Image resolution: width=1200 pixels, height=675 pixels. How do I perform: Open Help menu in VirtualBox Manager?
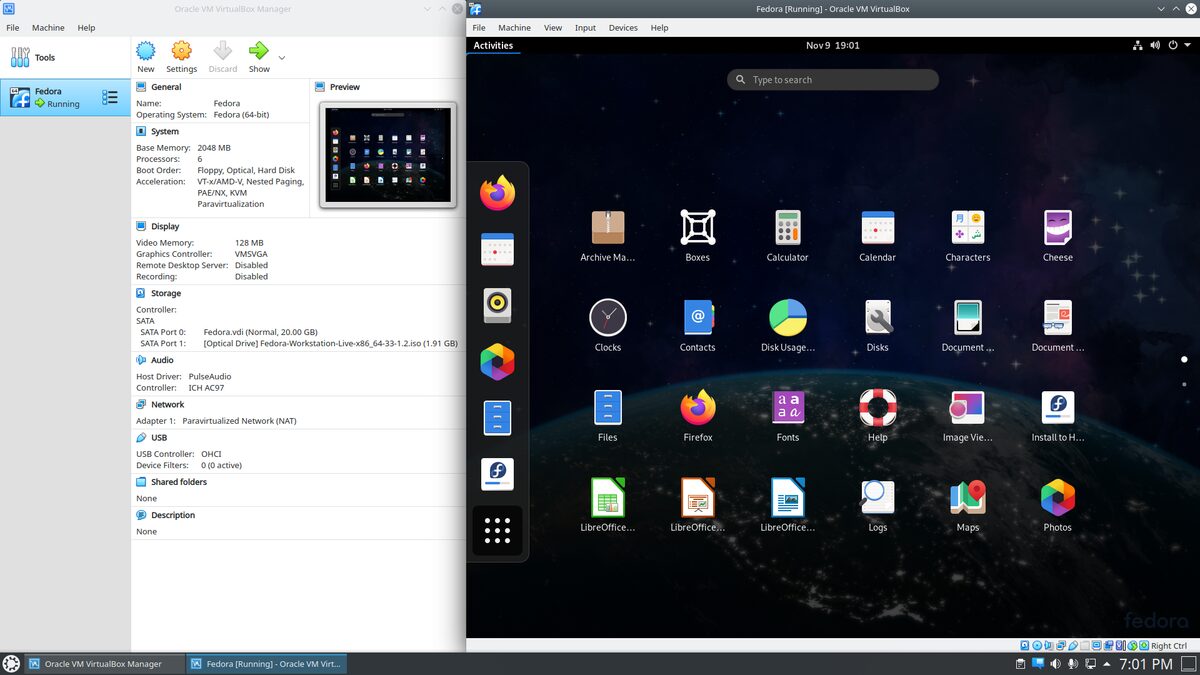[87, 28]
